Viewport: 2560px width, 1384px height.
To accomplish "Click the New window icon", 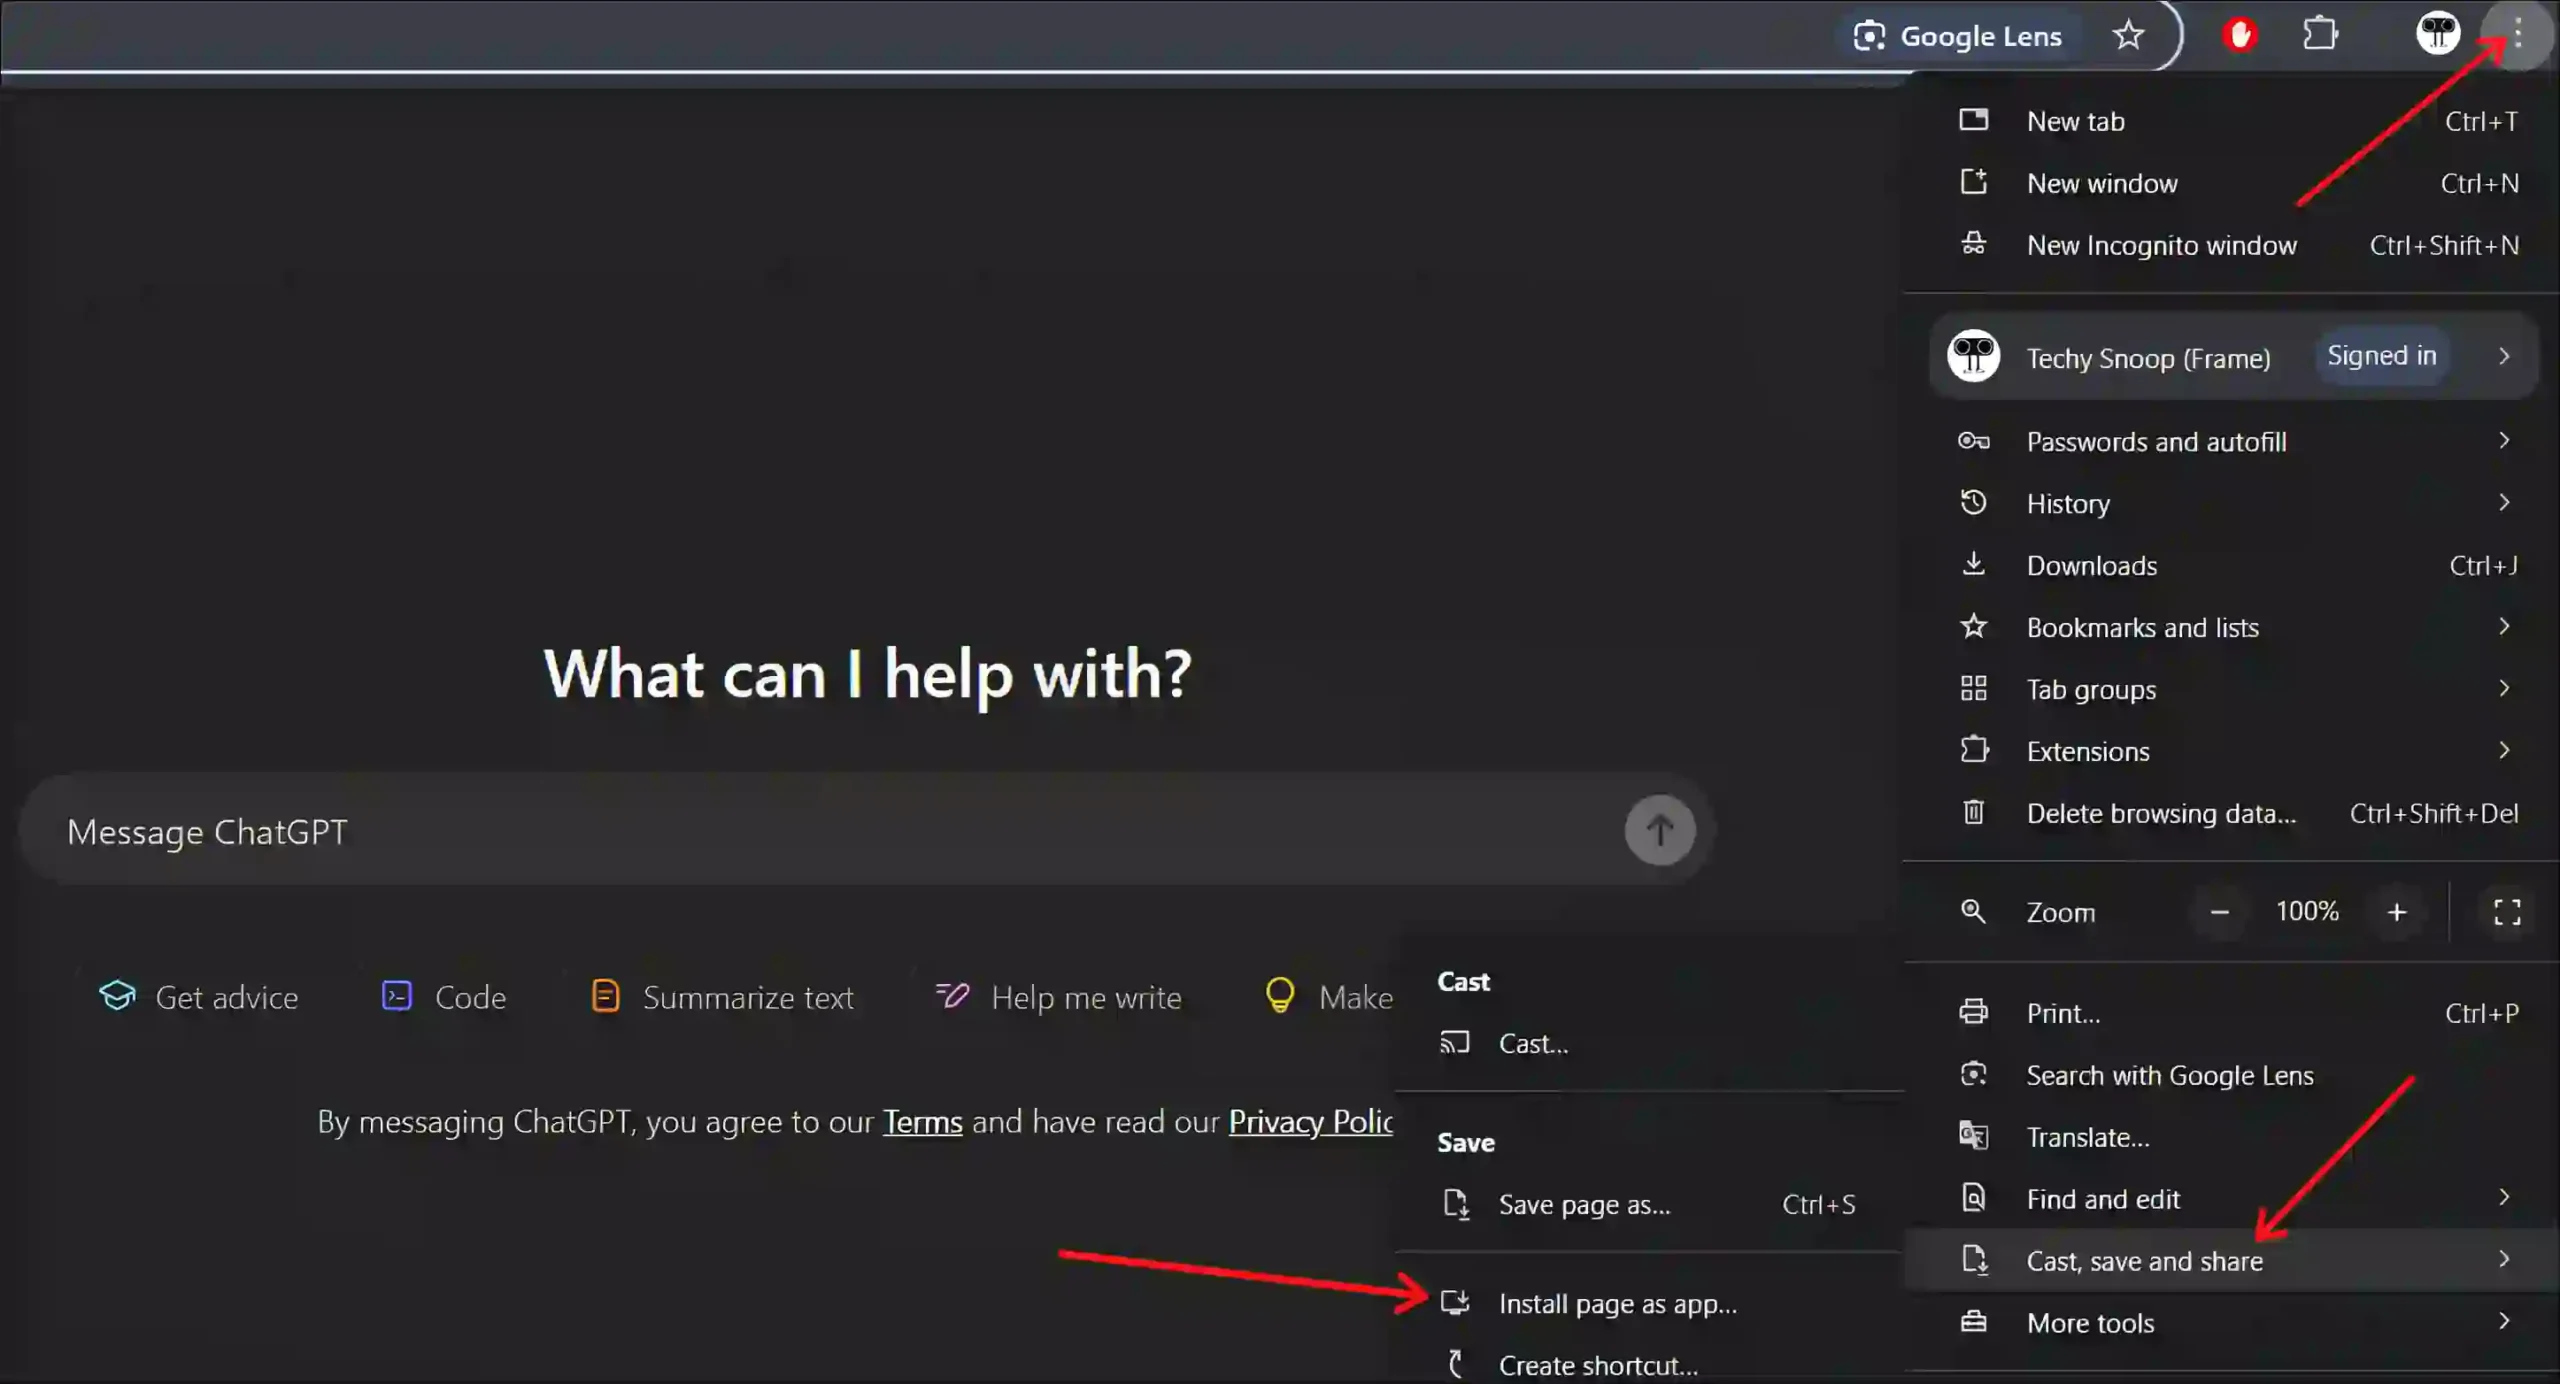I will tap(1973, 182).
